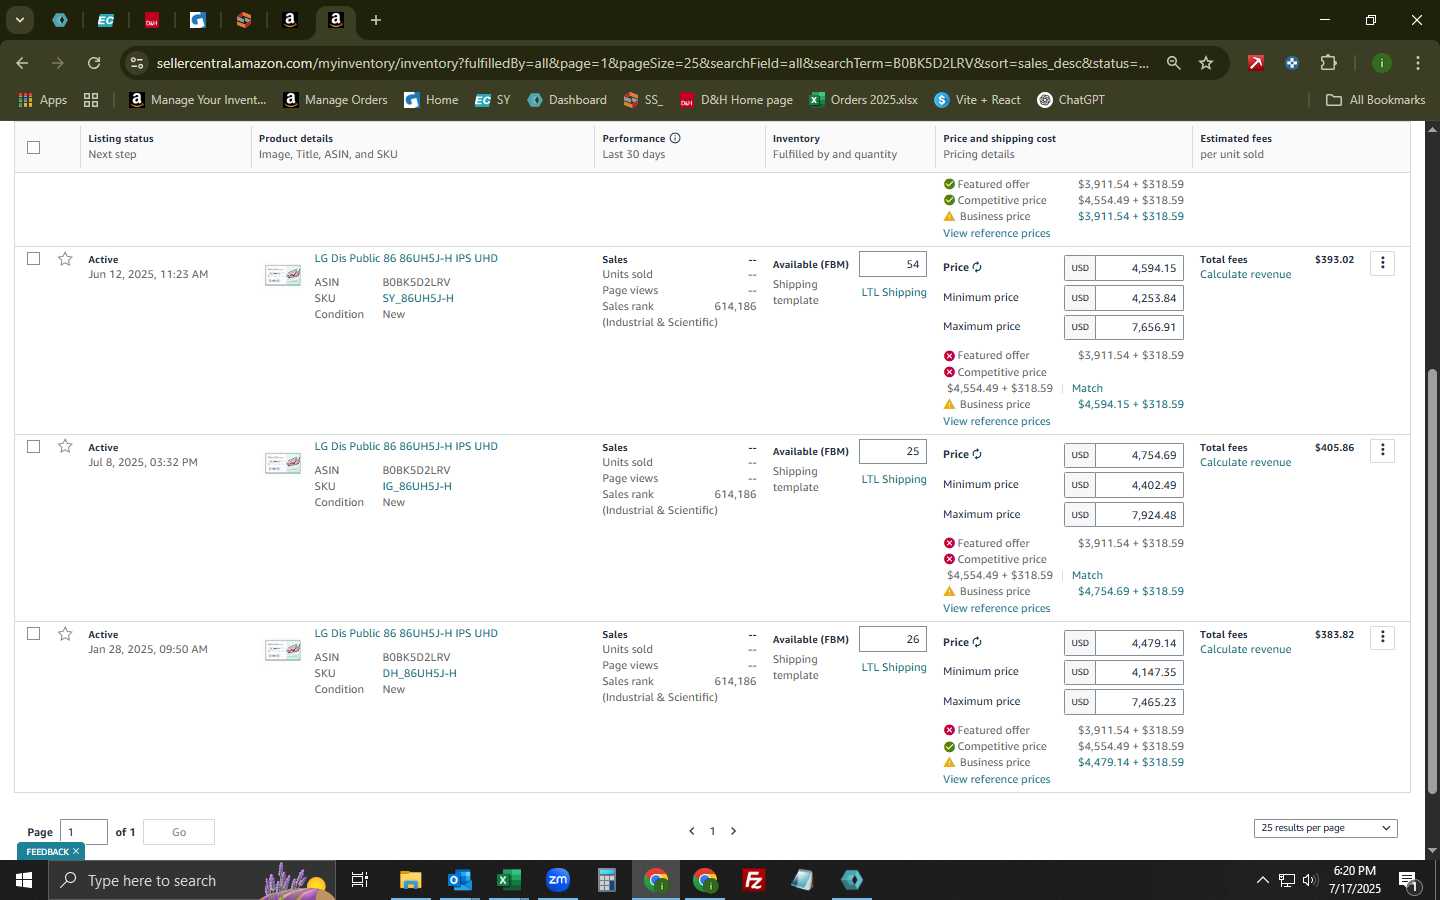
Task: Open Zoom app from the taskbar
Action: point(557,880)
